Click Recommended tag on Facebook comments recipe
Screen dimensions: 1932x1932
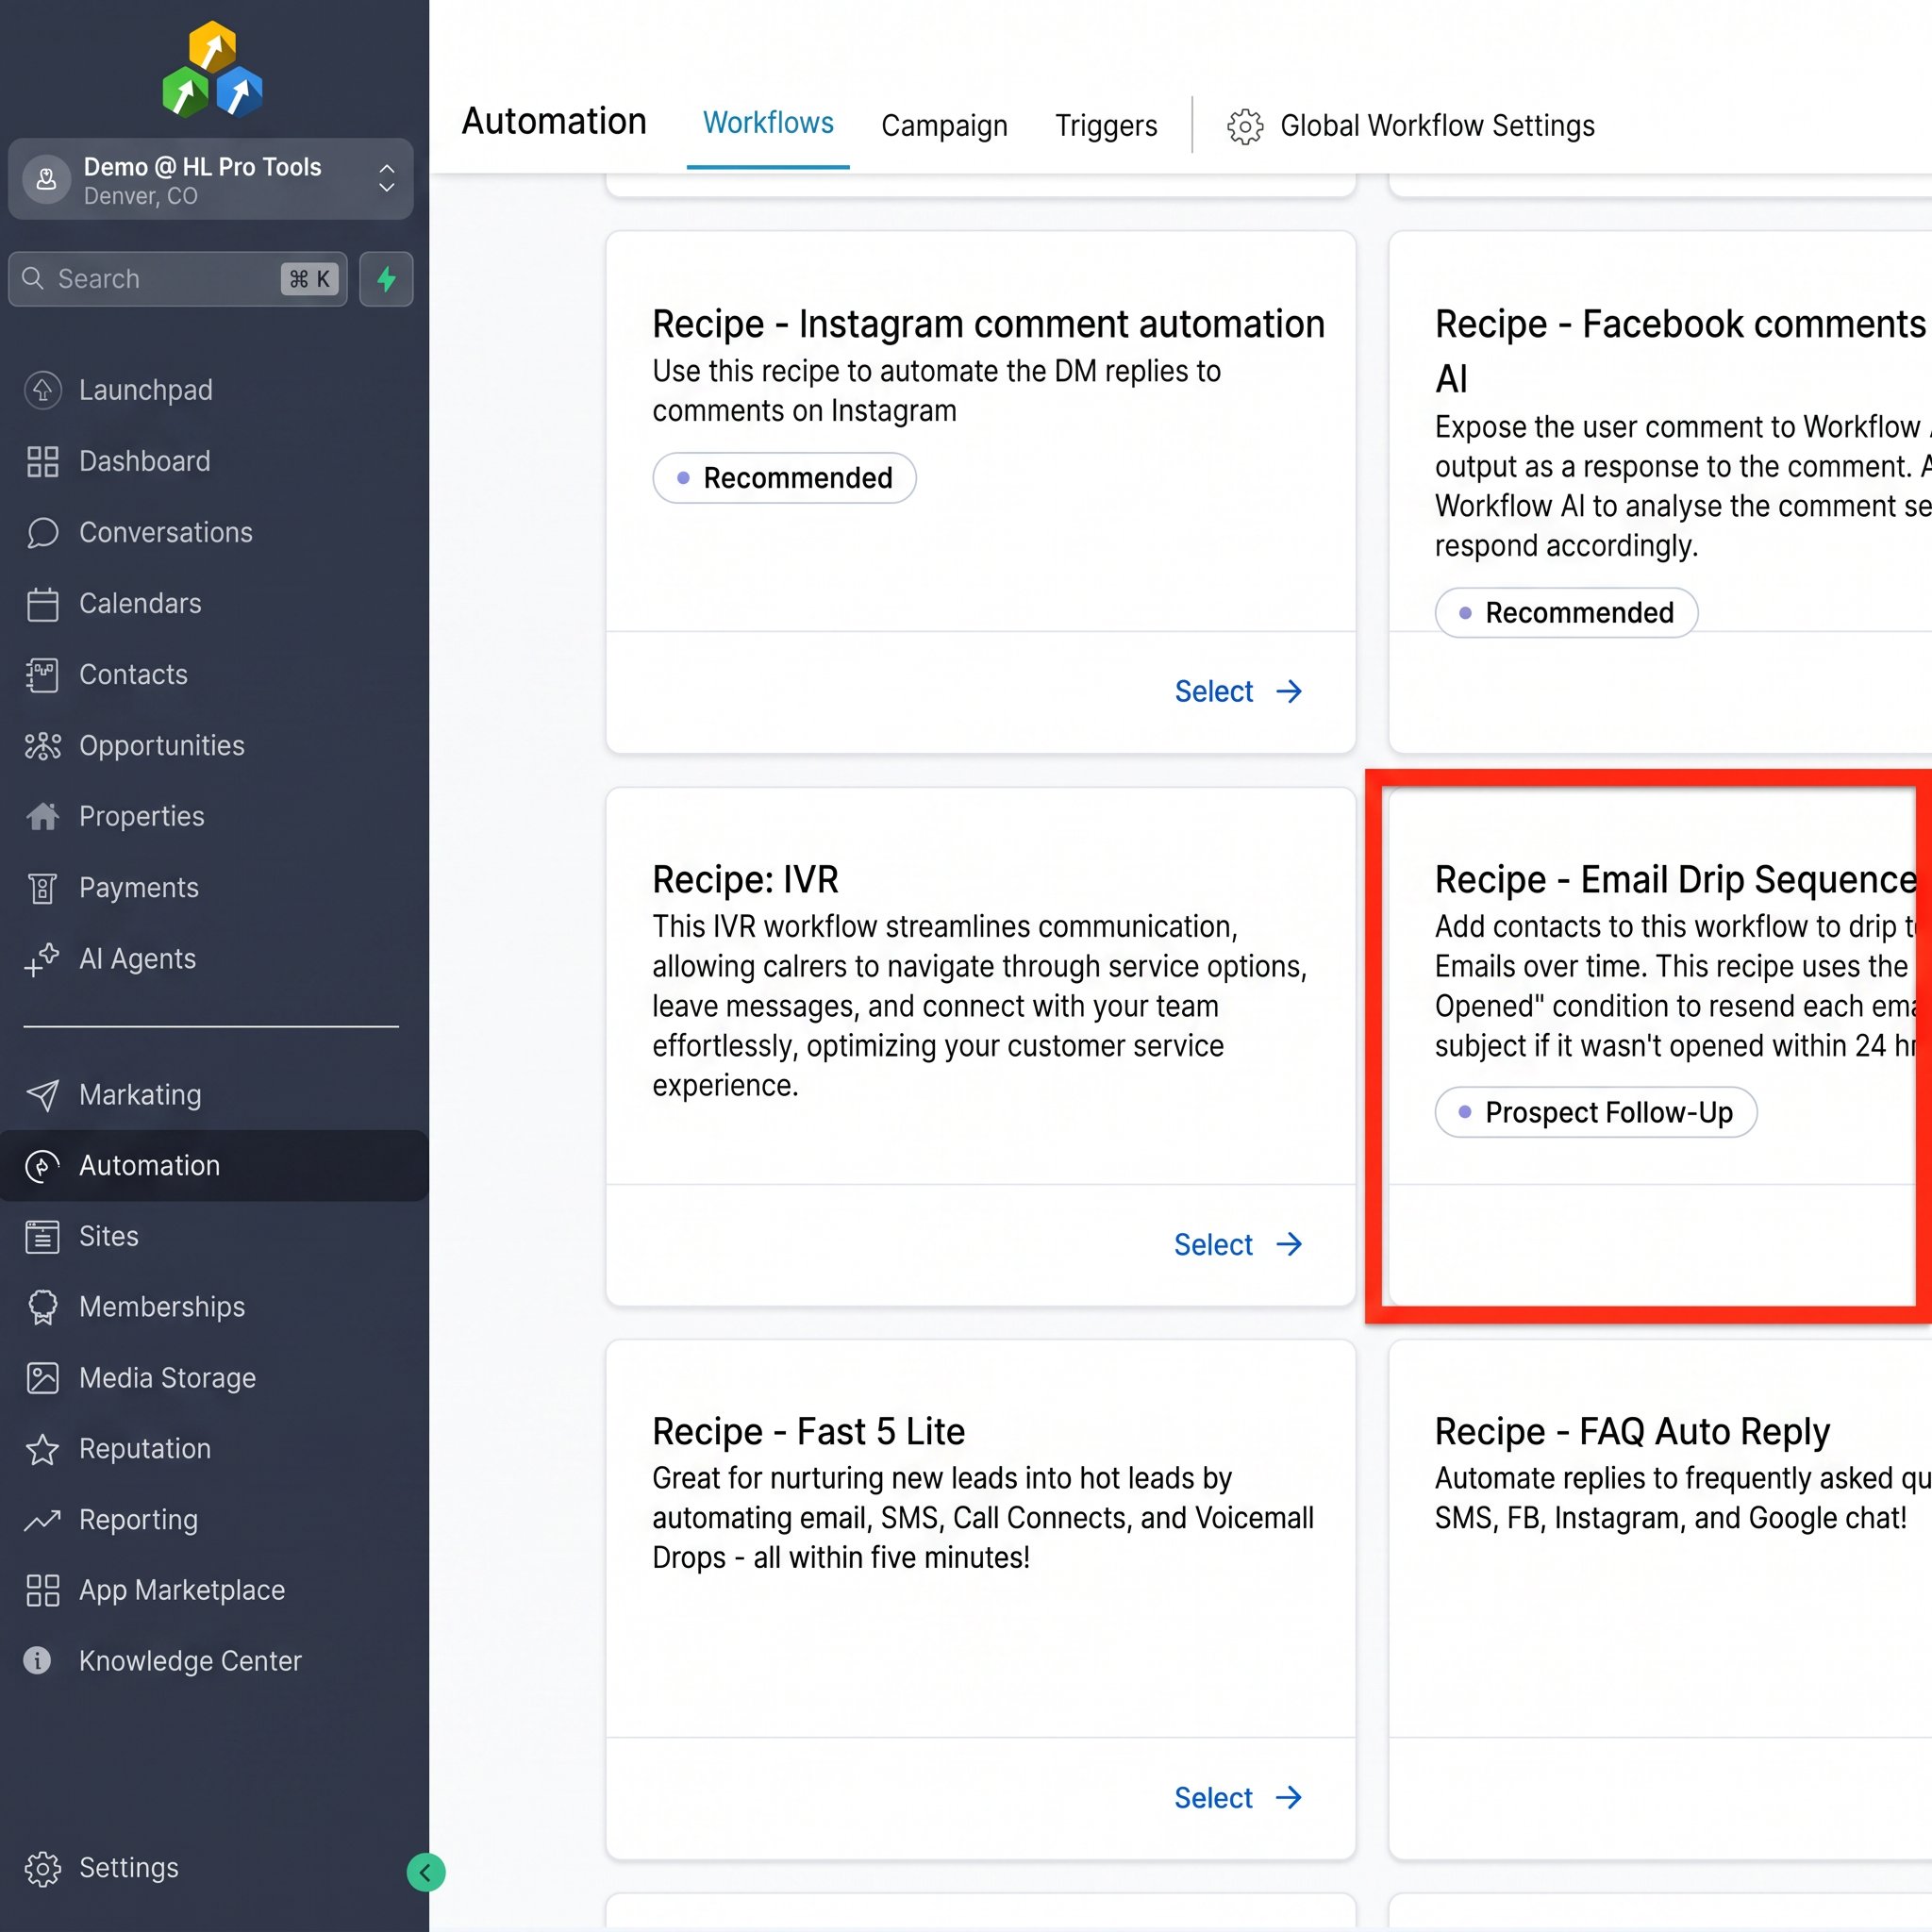[x=1566, y=612]
